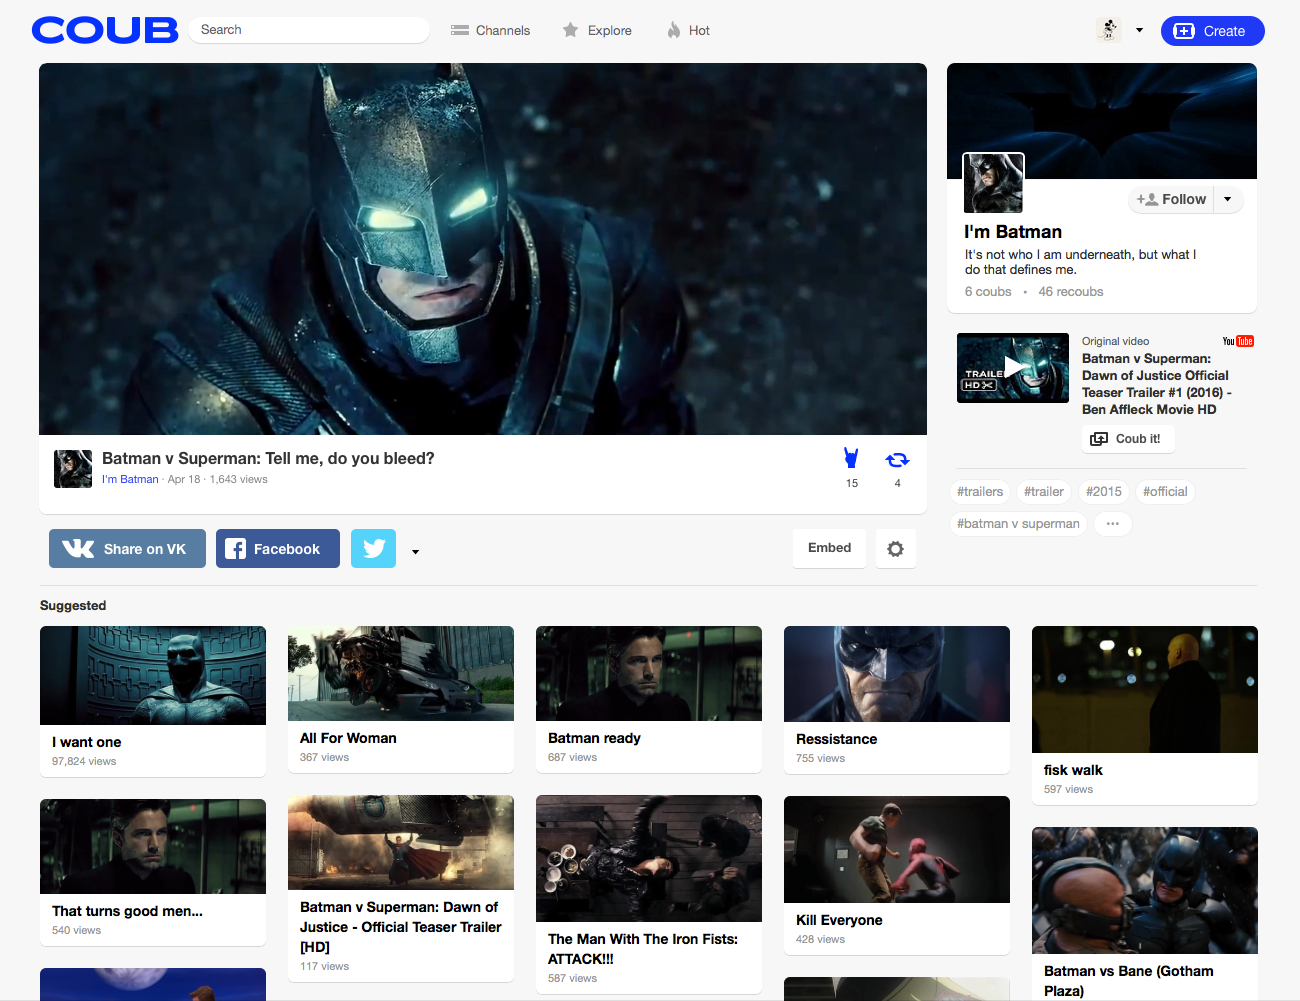
Task: Click the '1,643 views' text
Action: (239, 479)
